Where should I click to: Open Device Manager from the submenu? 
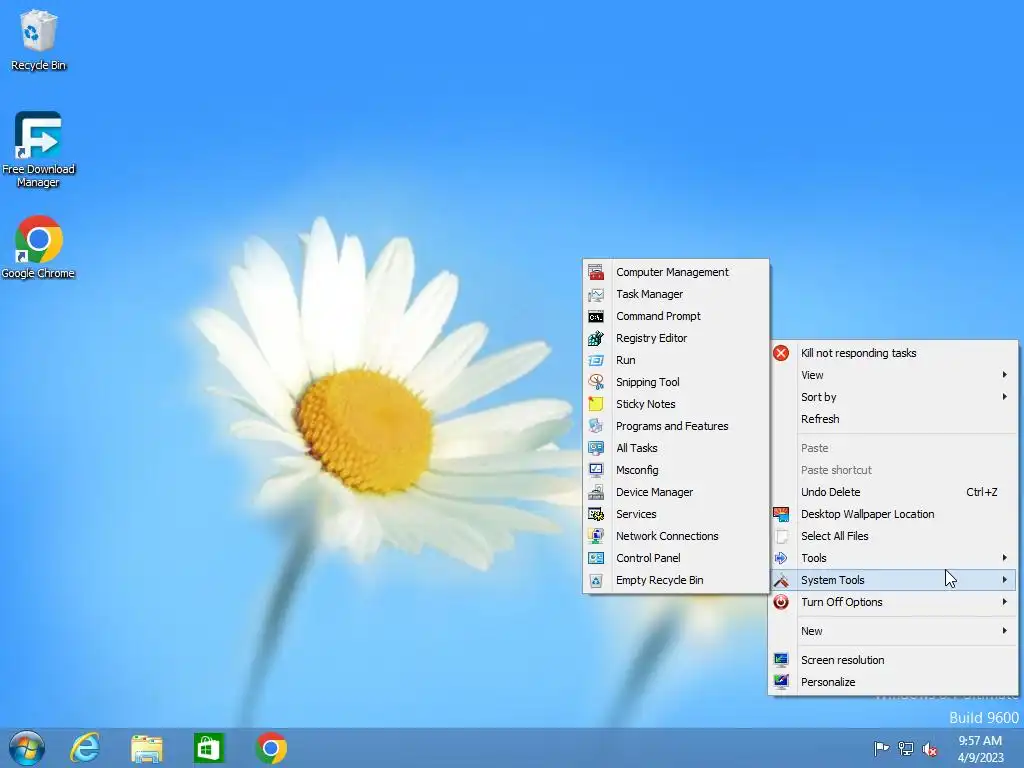[676, 492]
